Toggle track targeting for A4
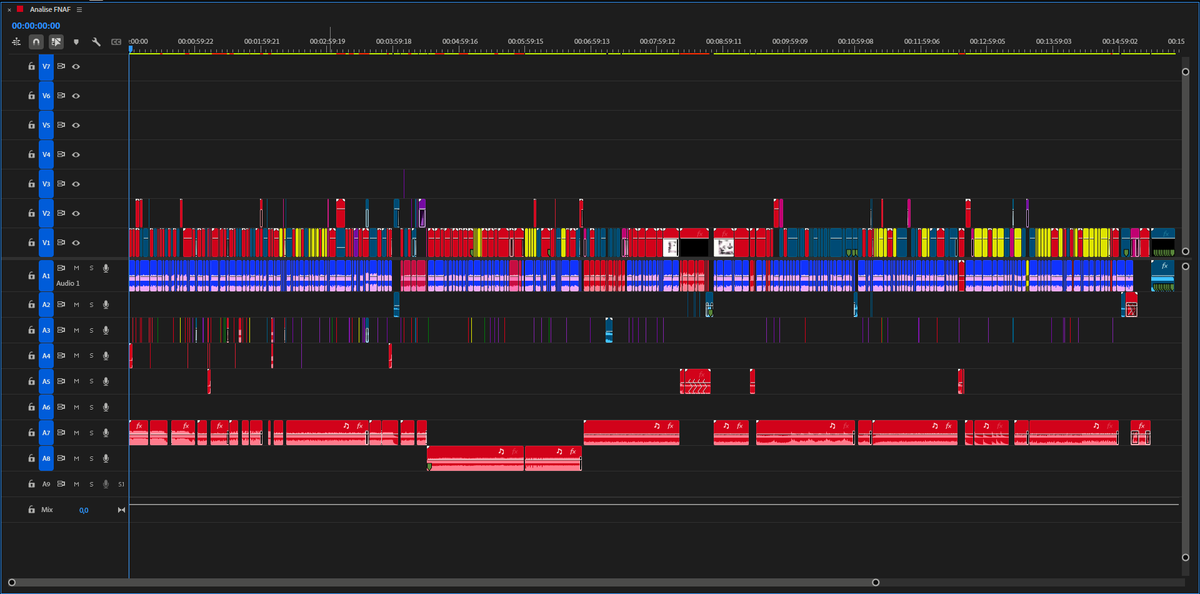The height and width of the screenshot is (594, 1200). (x=46, y=356)
